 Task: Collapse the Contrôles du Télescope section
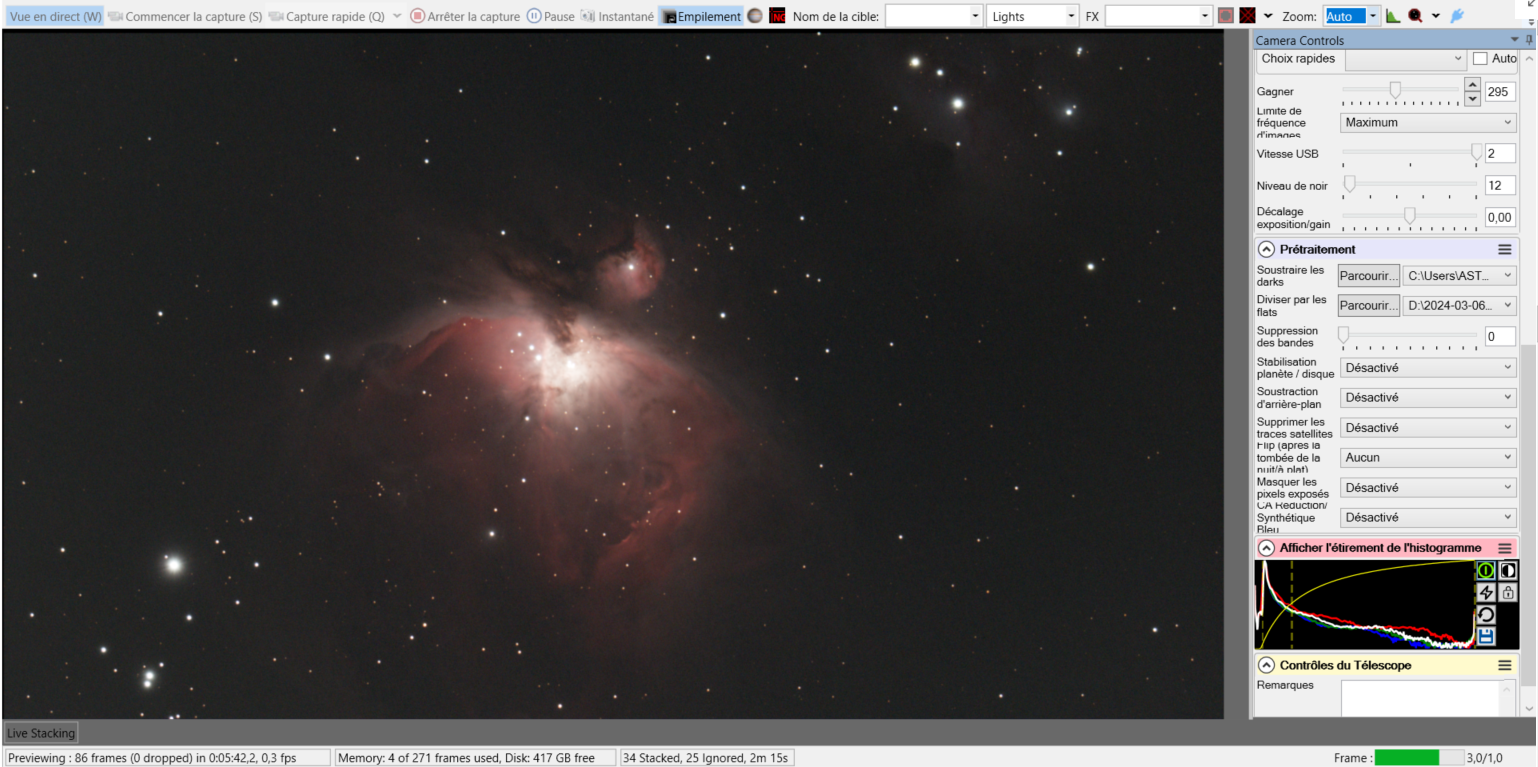tap(1266, 665)
